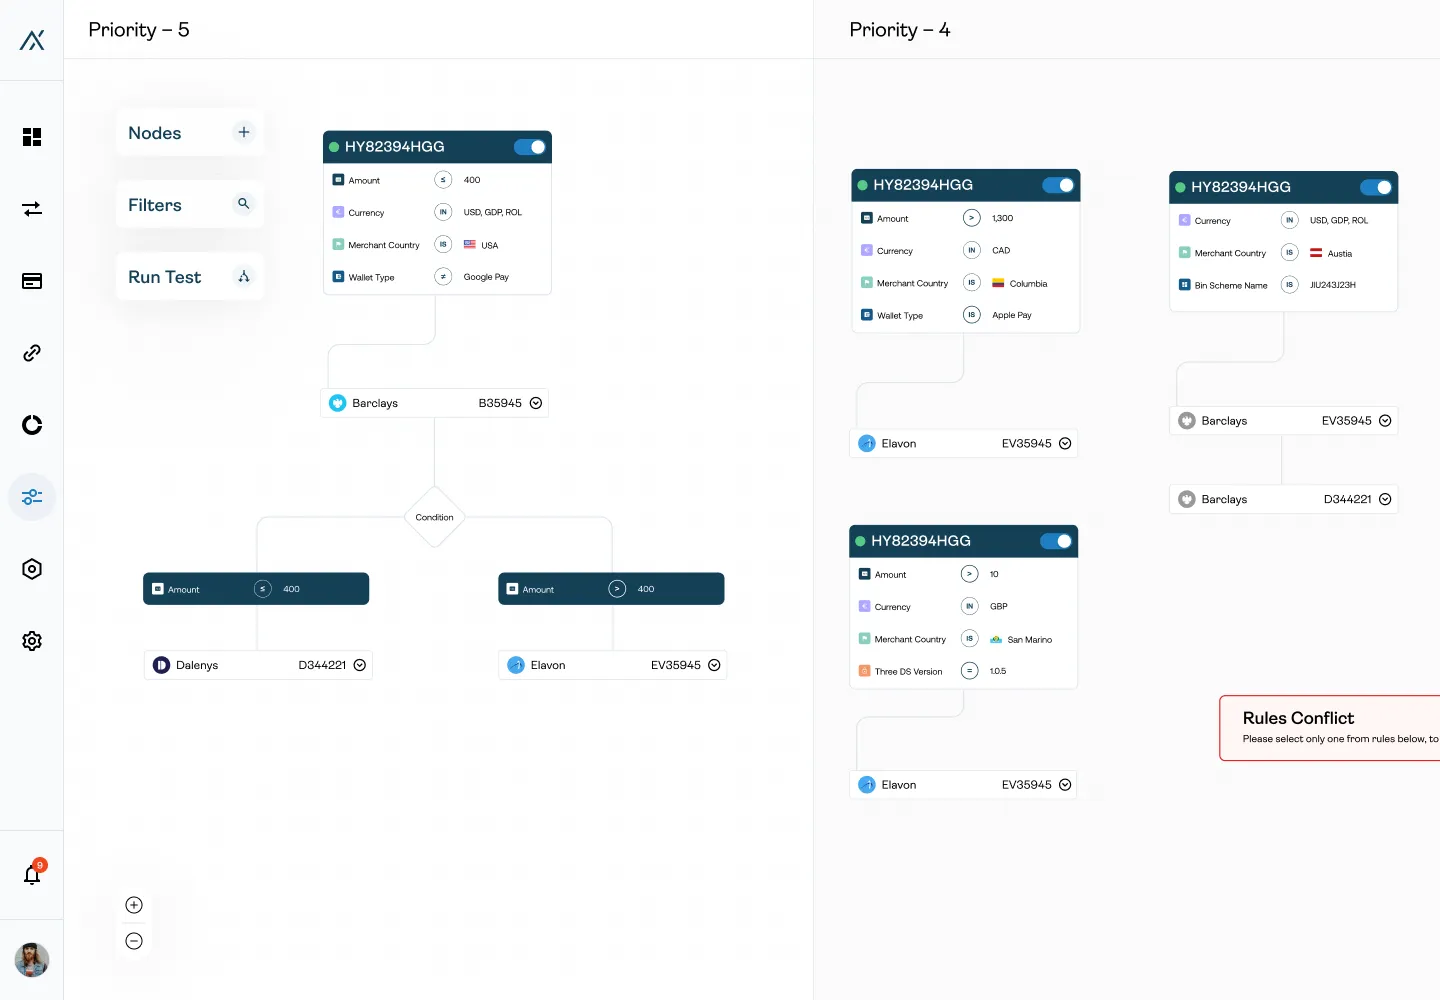Open the card payments sidebar icon

tap(32, 281)
